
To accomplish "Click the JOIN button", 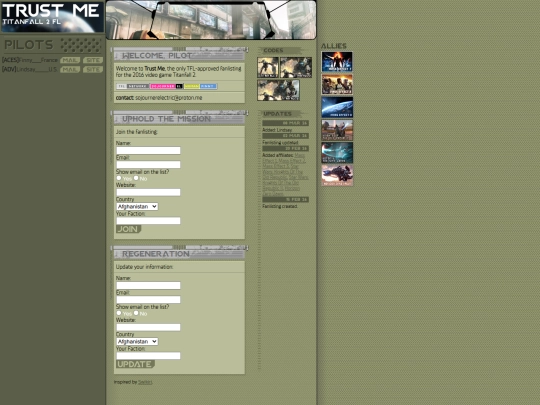I will pos(128,229).
